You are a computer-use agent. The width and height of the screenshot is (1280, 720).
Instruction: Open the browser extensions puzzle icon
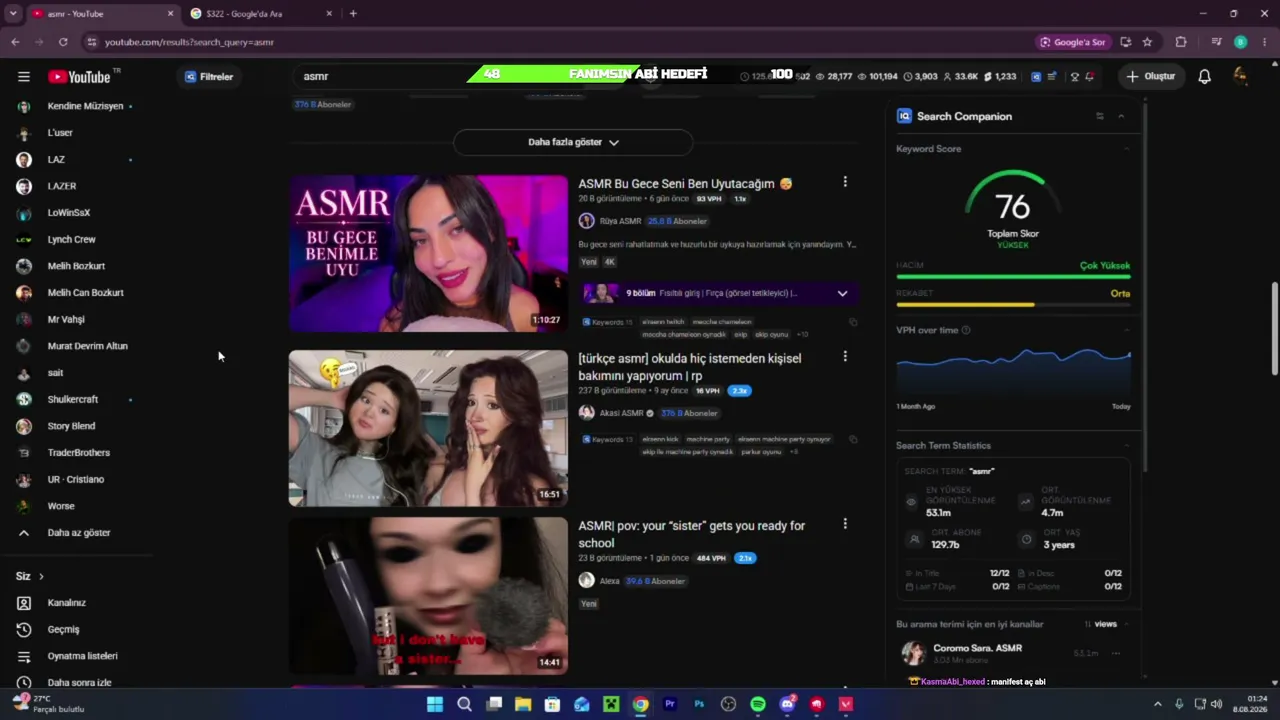(1181, 42)
